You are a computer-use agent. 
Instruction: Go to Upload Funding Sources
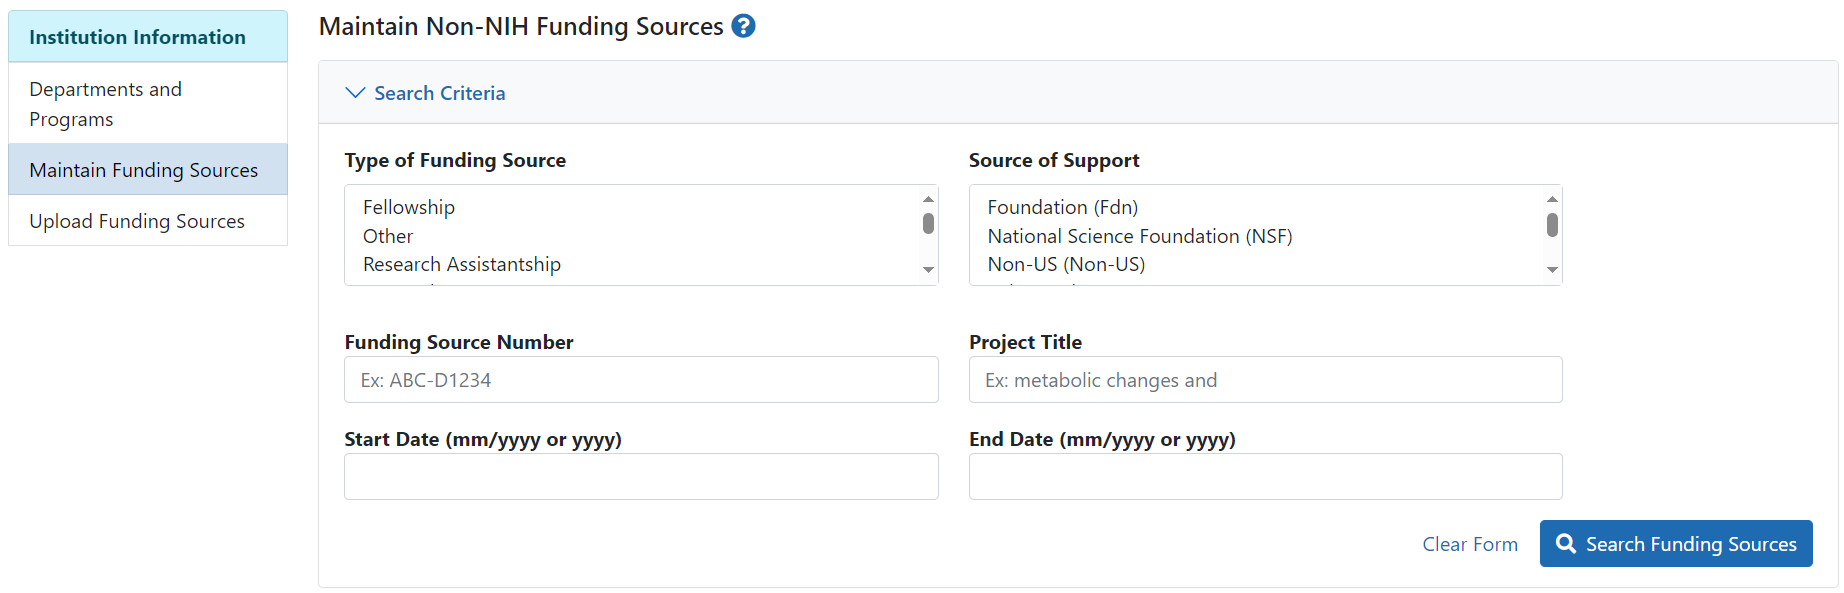click(x=148, y=221)
